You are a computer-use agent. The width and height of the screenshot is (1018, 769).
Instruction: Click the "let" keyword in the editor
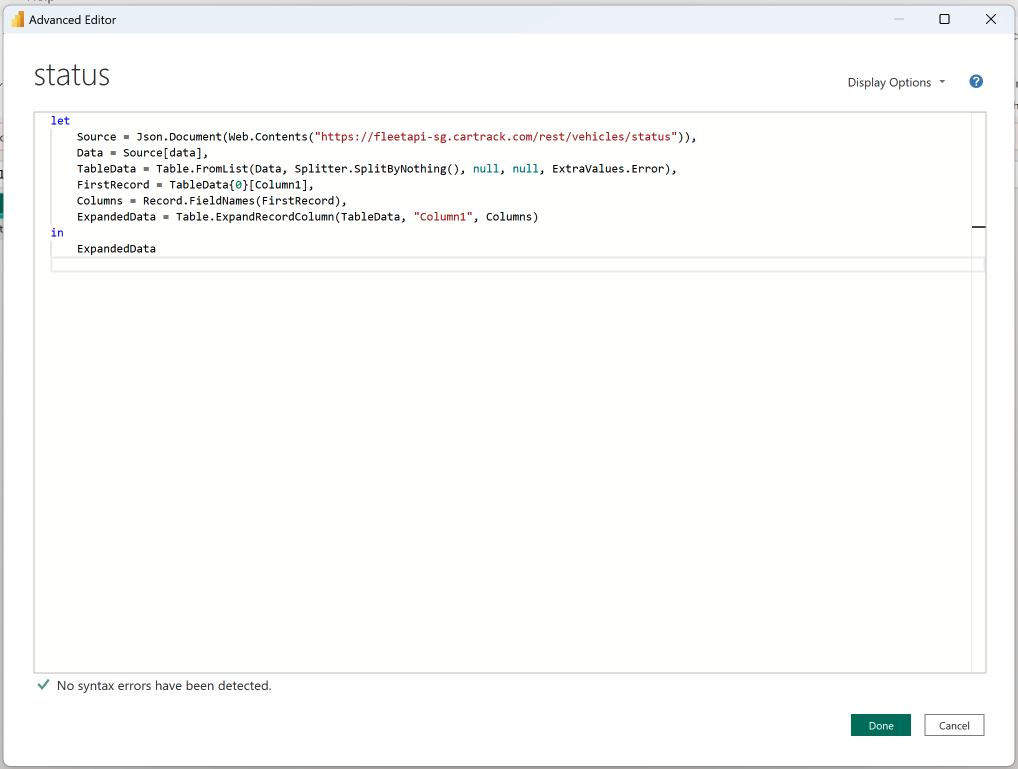60,120
